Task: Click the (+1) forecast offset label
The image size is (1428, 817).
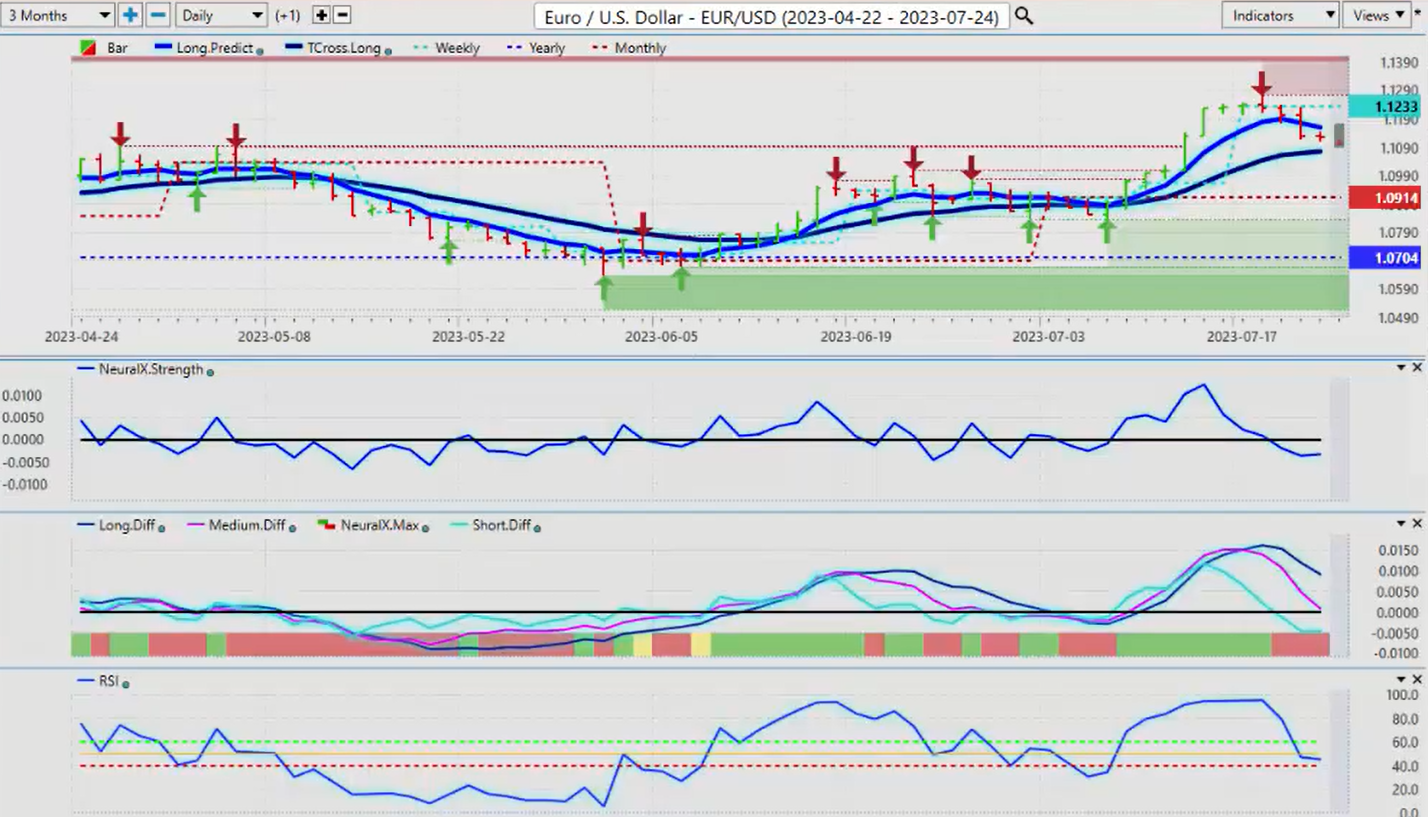Action: pos(287,15)
